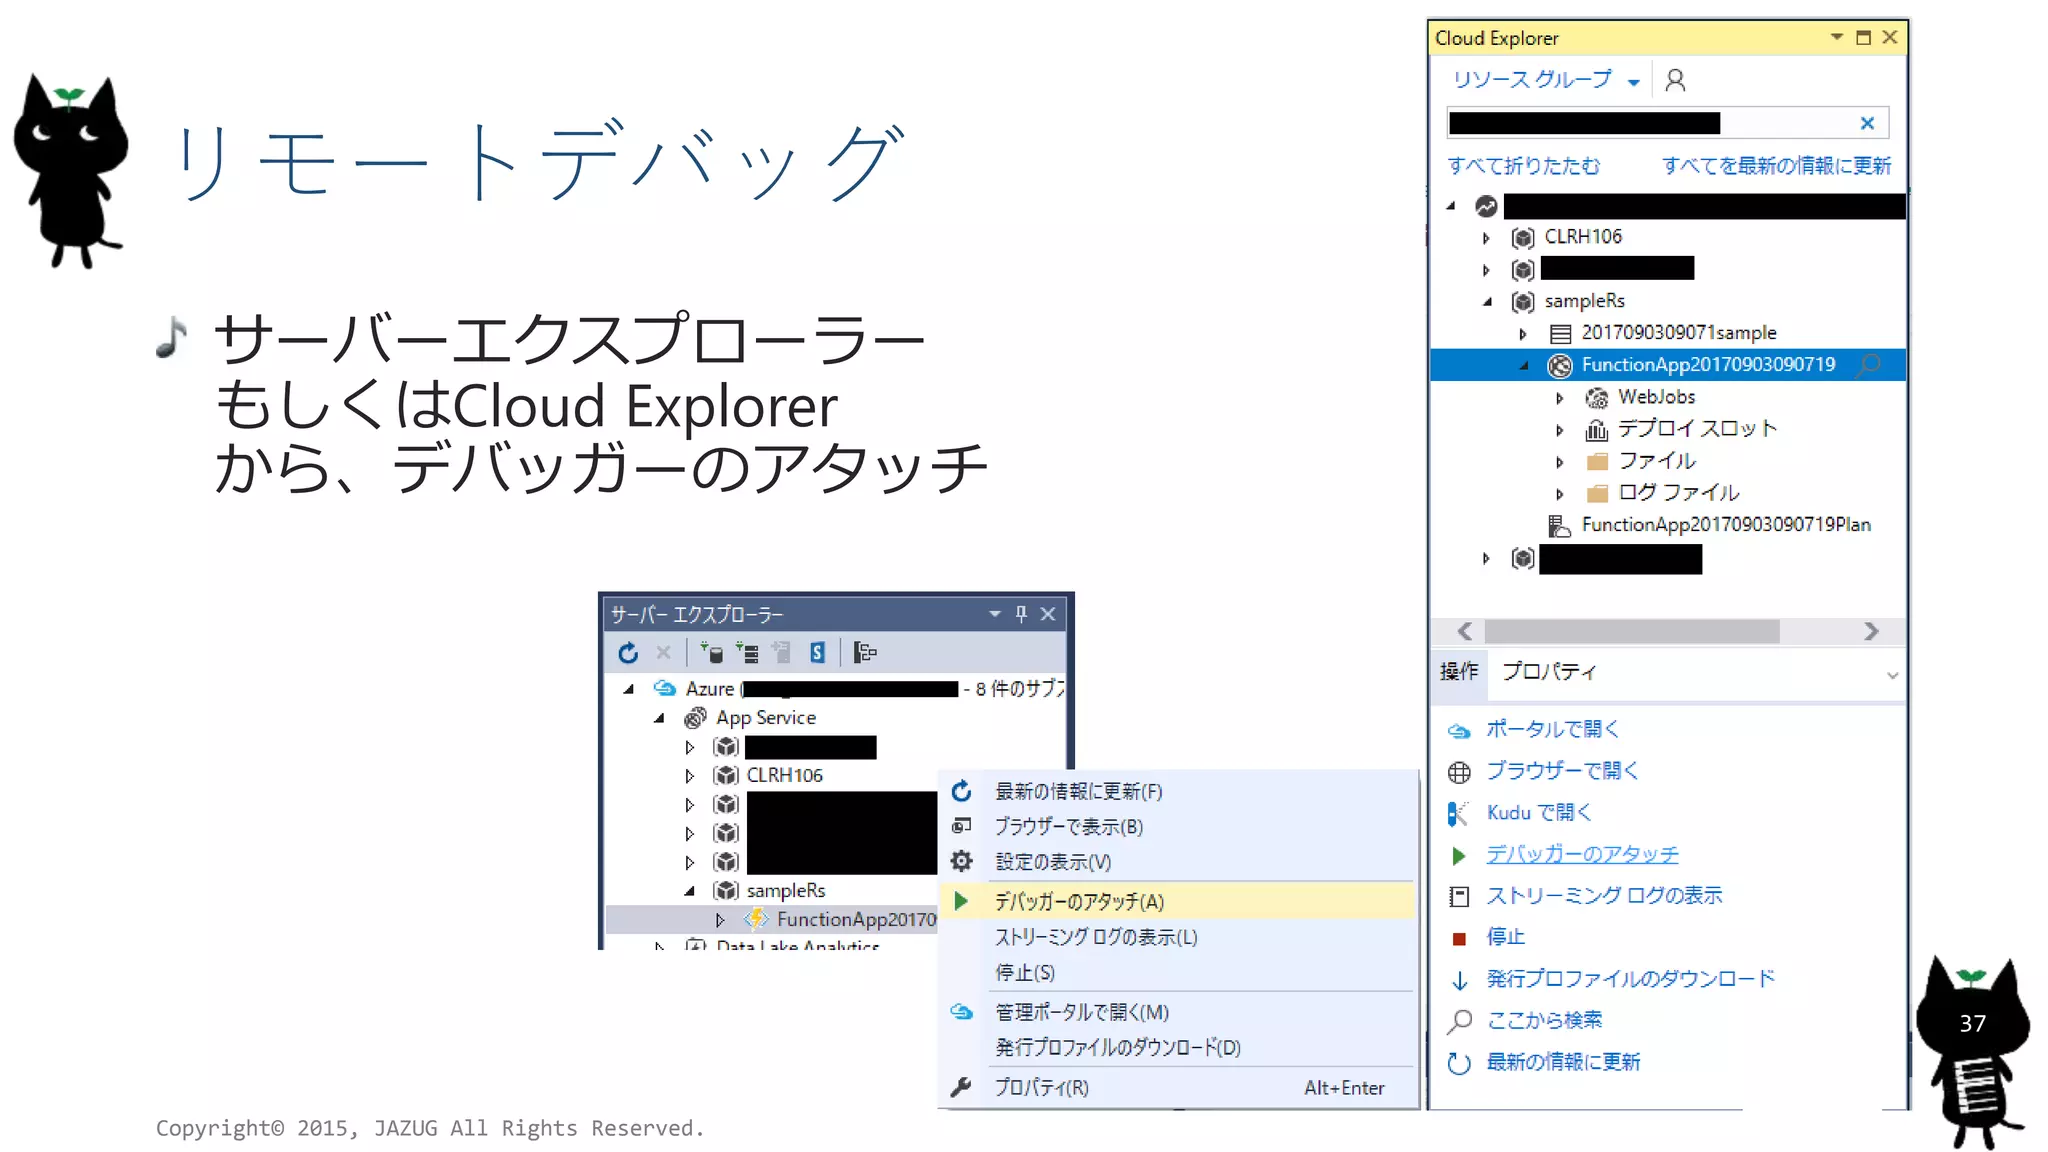Click the App Service globe icon
Image resolution: width=2048 pixels, height=1152 pixels.
(695, 718)
